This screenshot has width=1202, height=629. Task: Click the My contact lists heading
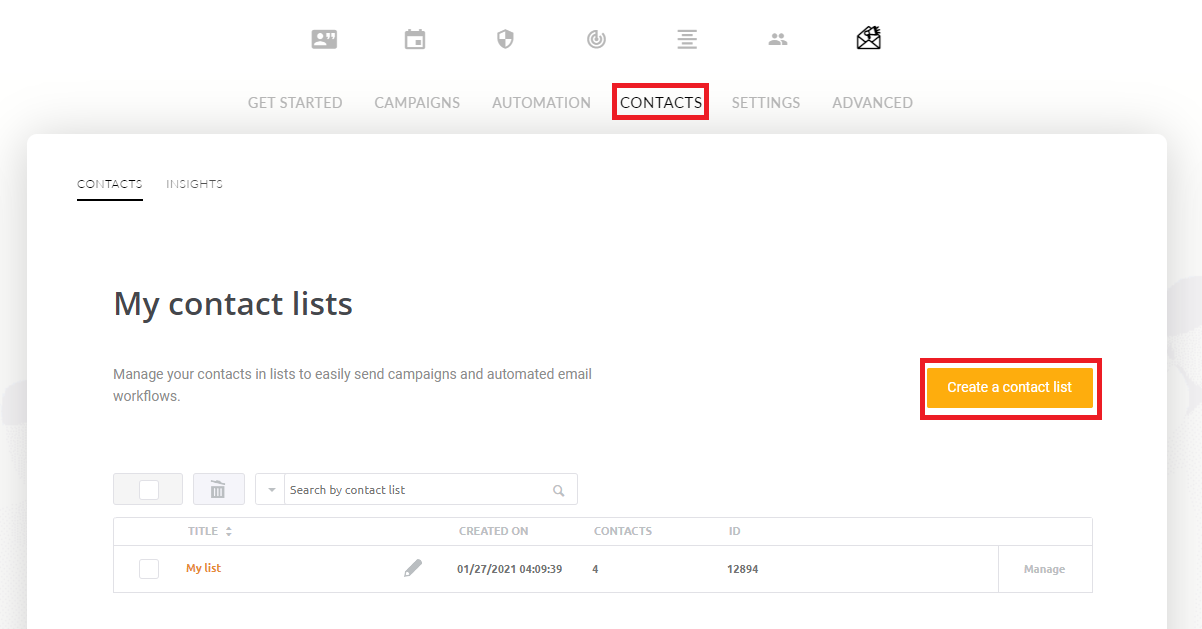pos(233,303)
